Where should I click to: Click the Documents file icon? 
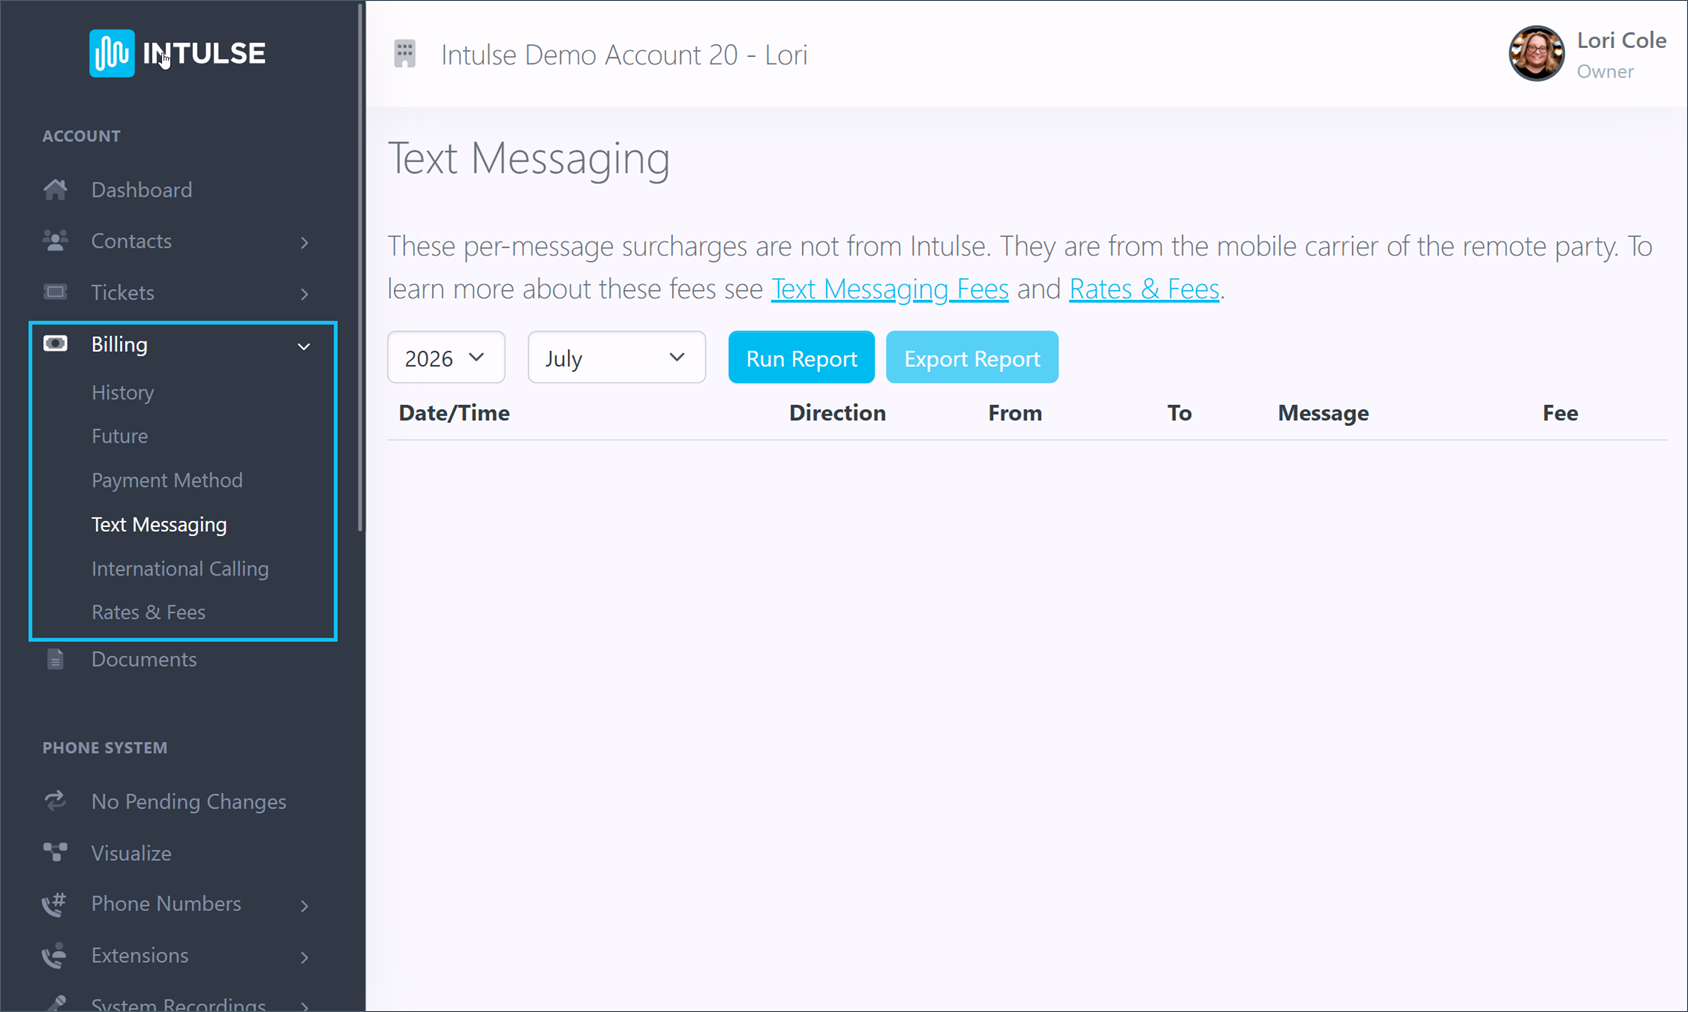coord(55,659)
